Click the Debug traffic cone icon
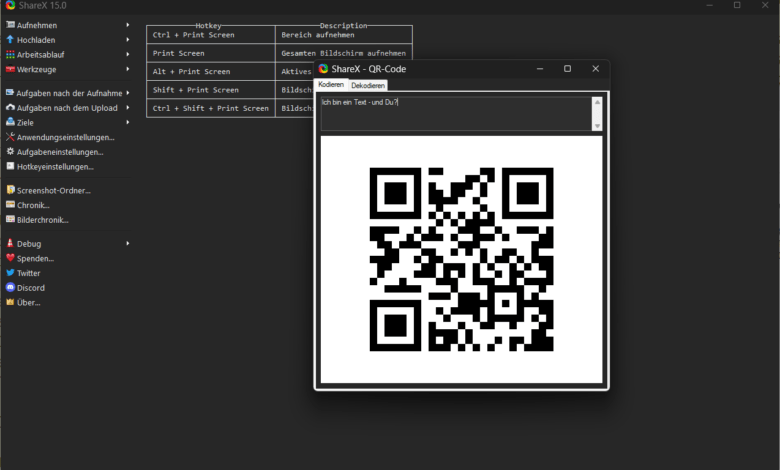780x470 pixels. tap(10, 243)
